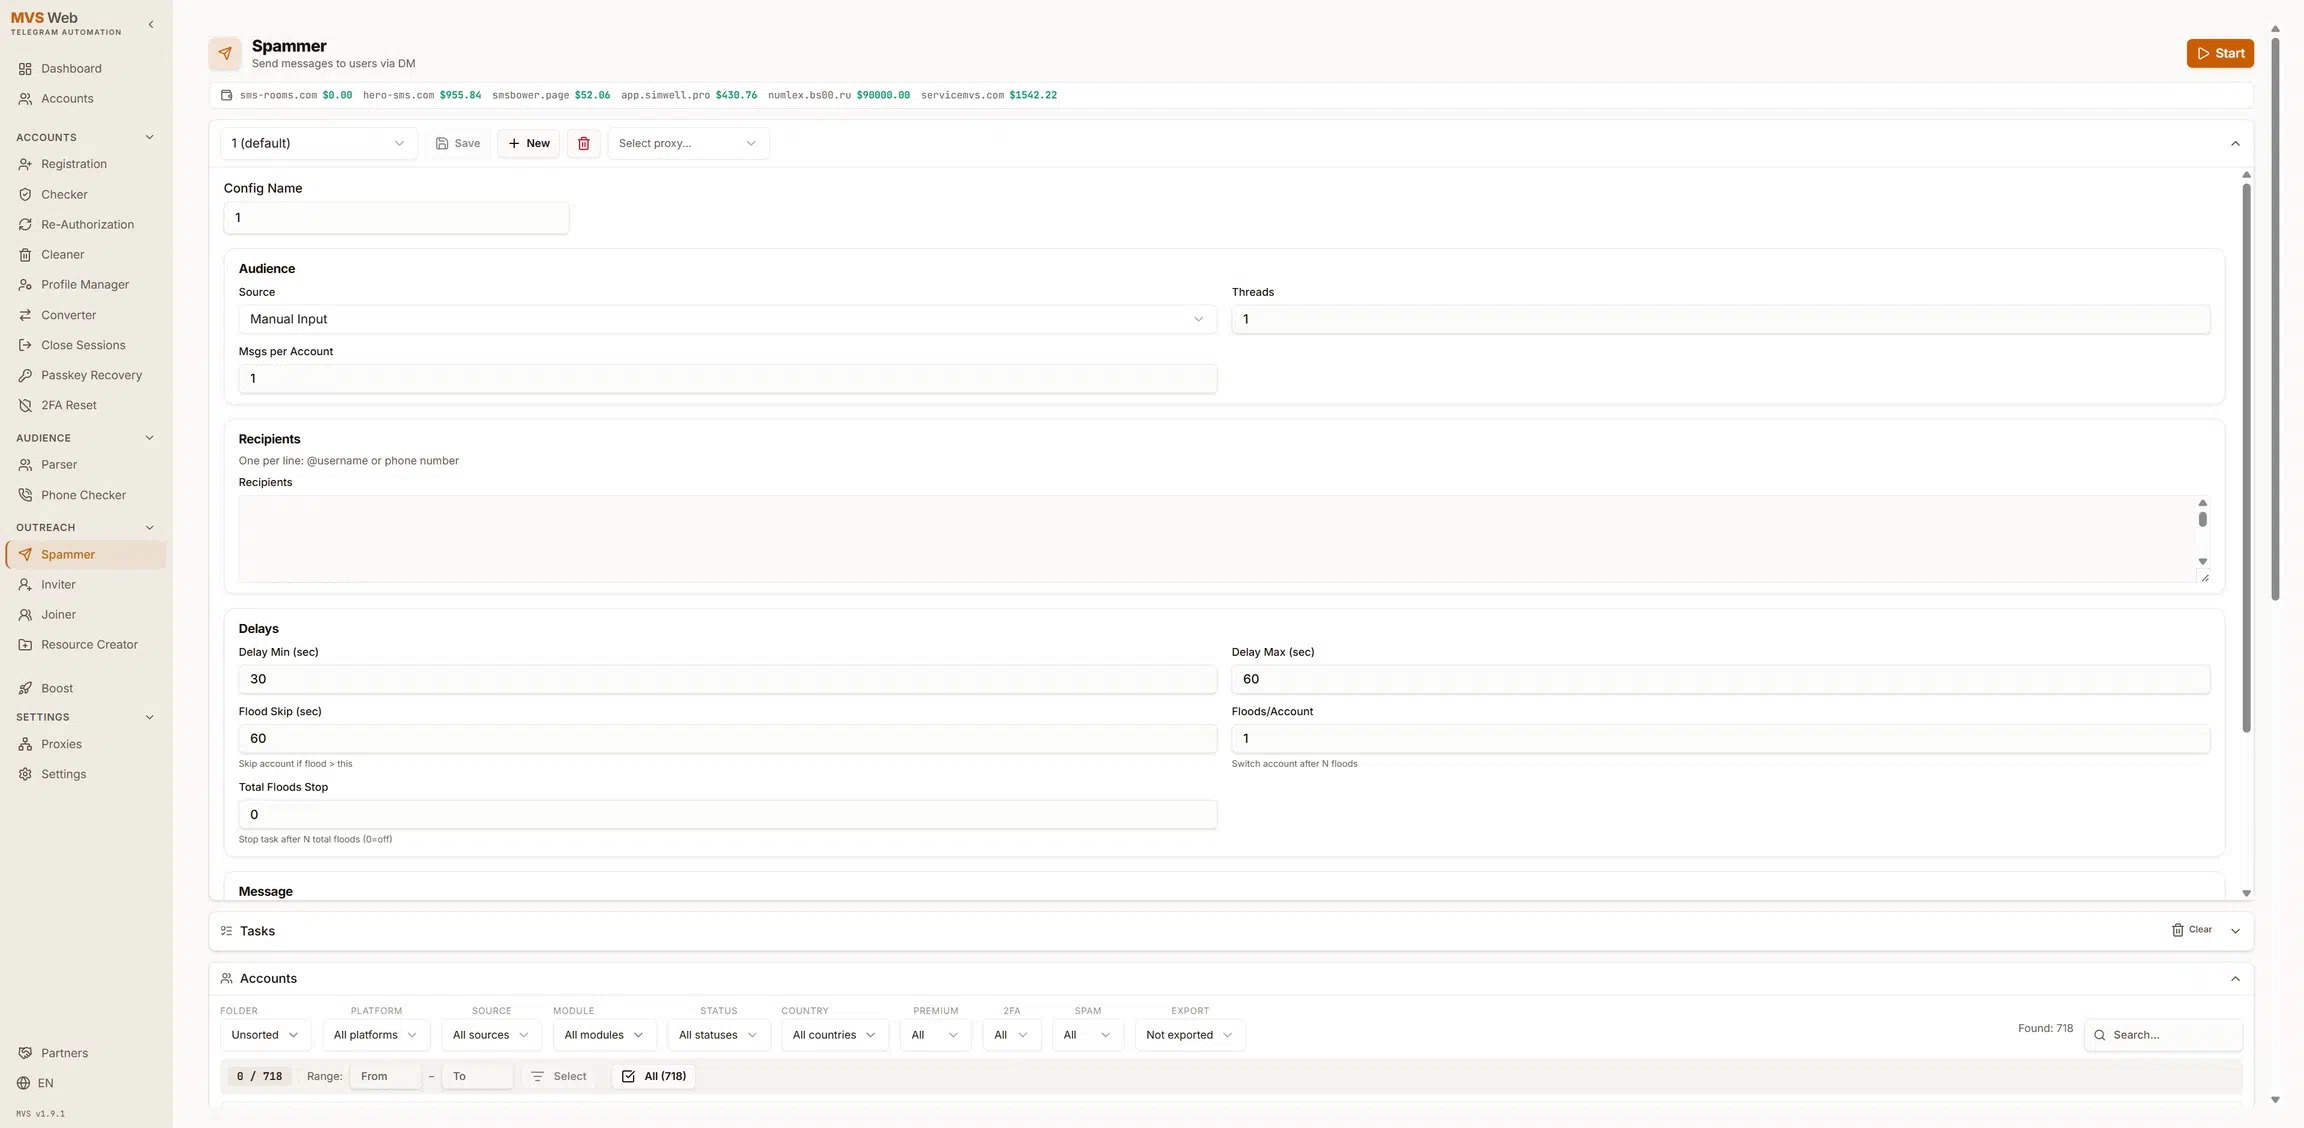Open the All countries filter dropdown

(x=835, y=1035)
